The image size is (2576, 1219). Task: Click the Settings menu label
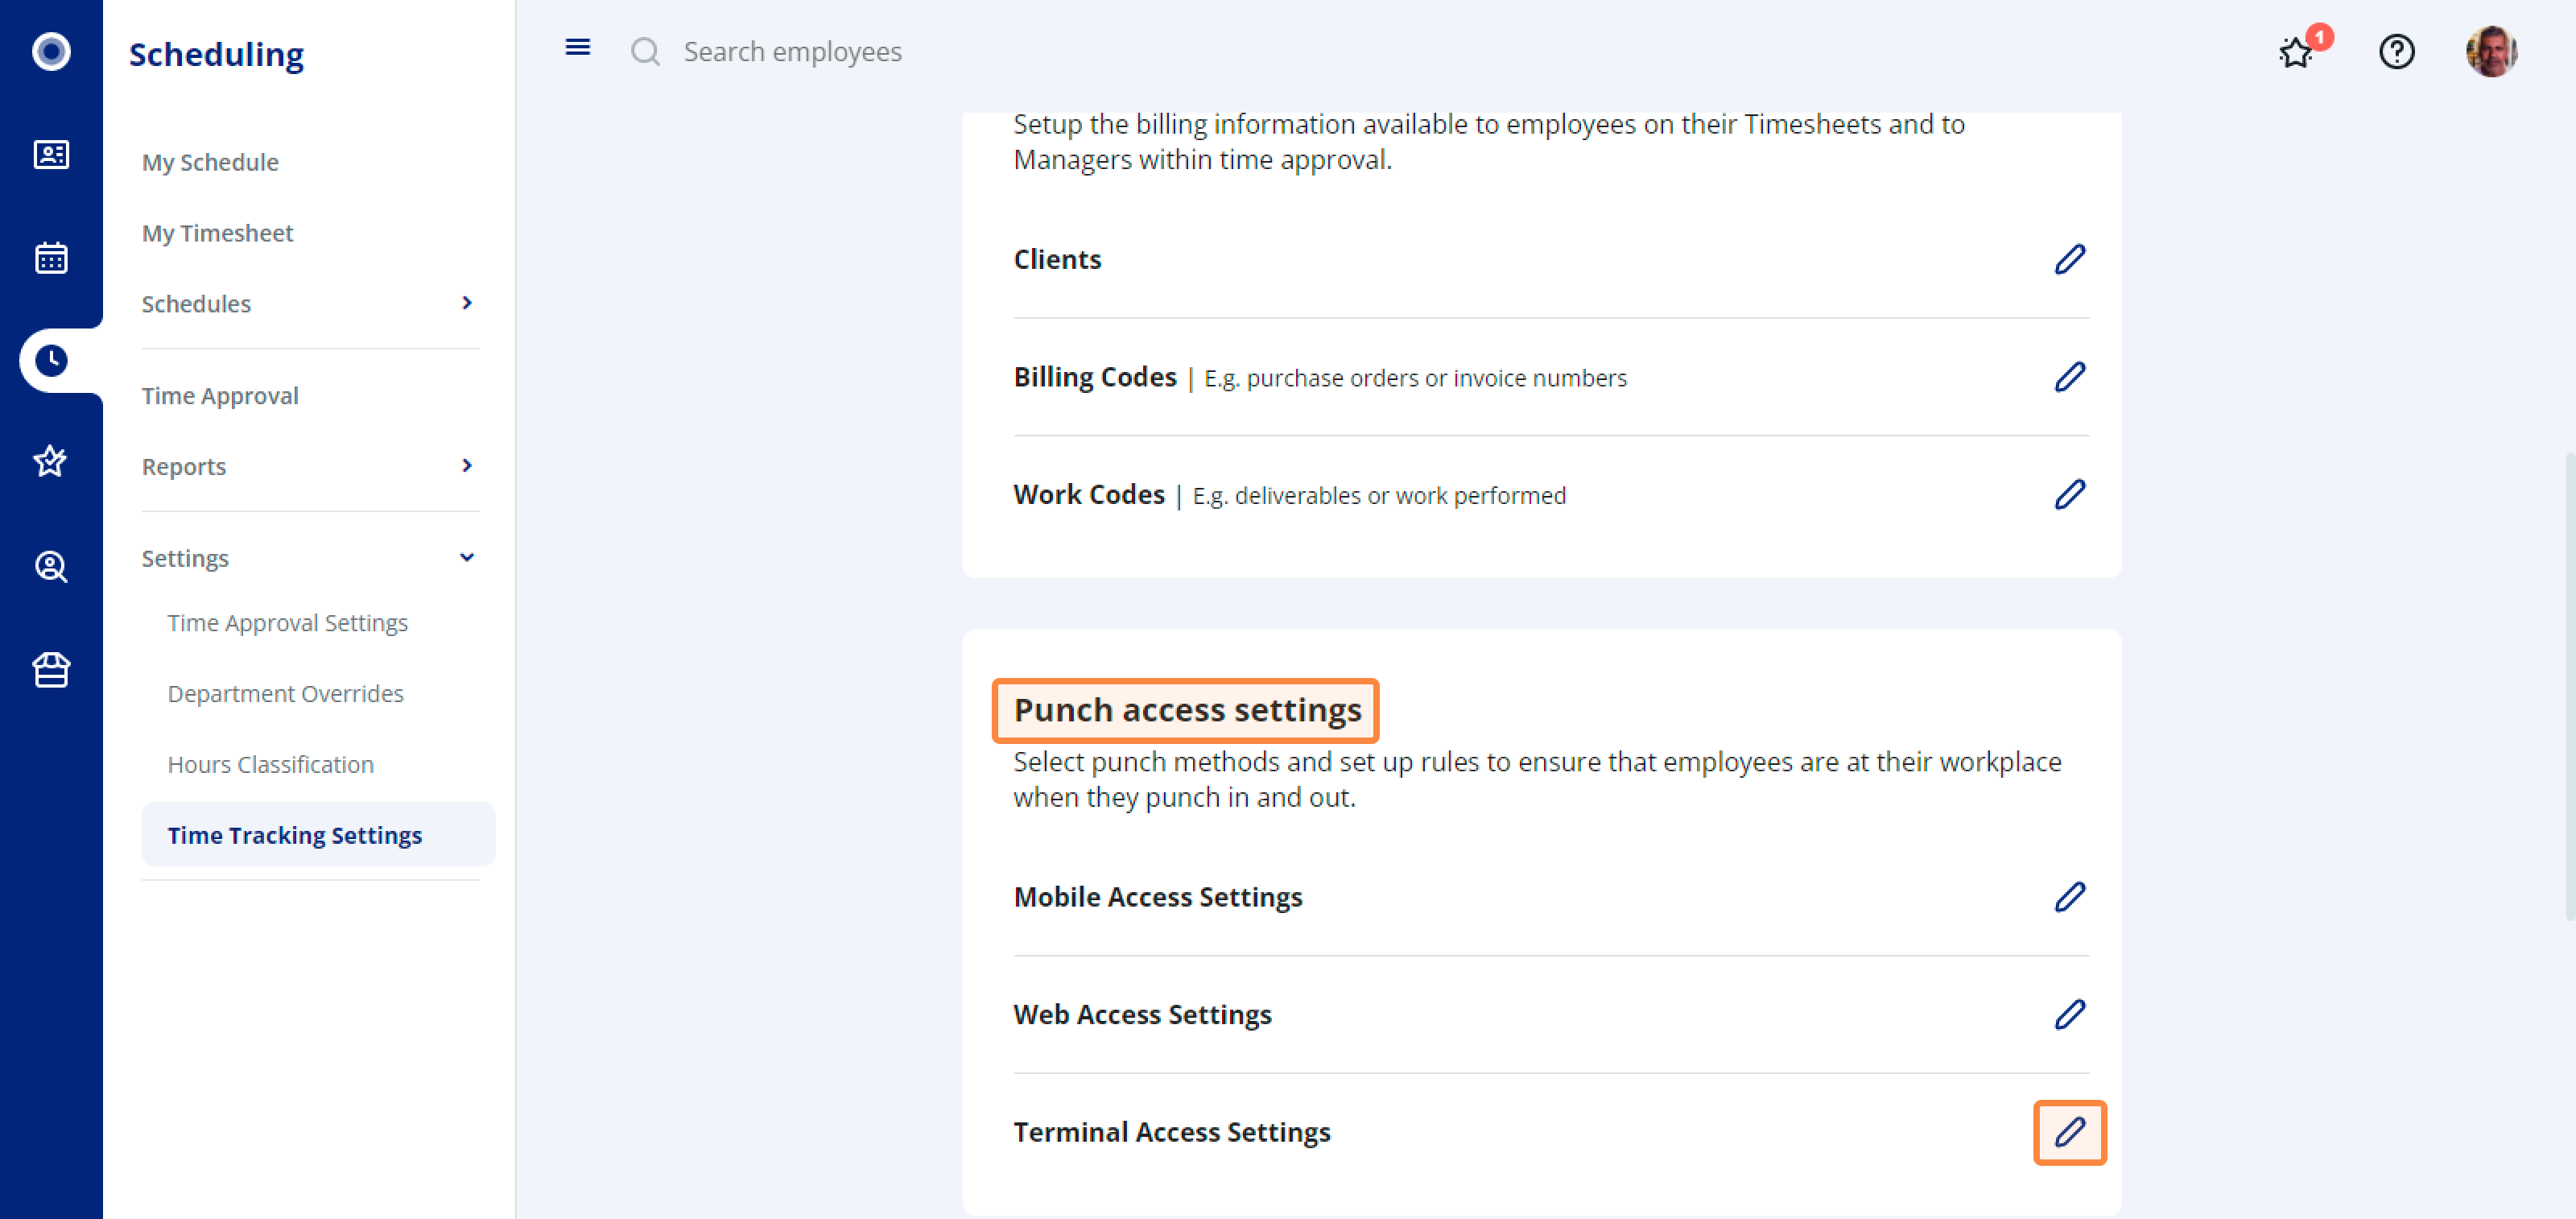(185, 559)
